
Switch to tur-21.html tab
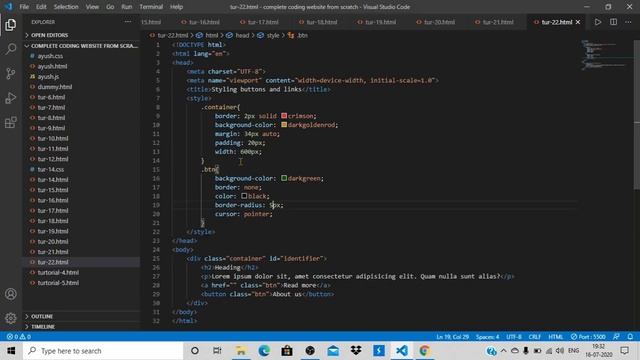pyautogui.click(x=498, y=22)
